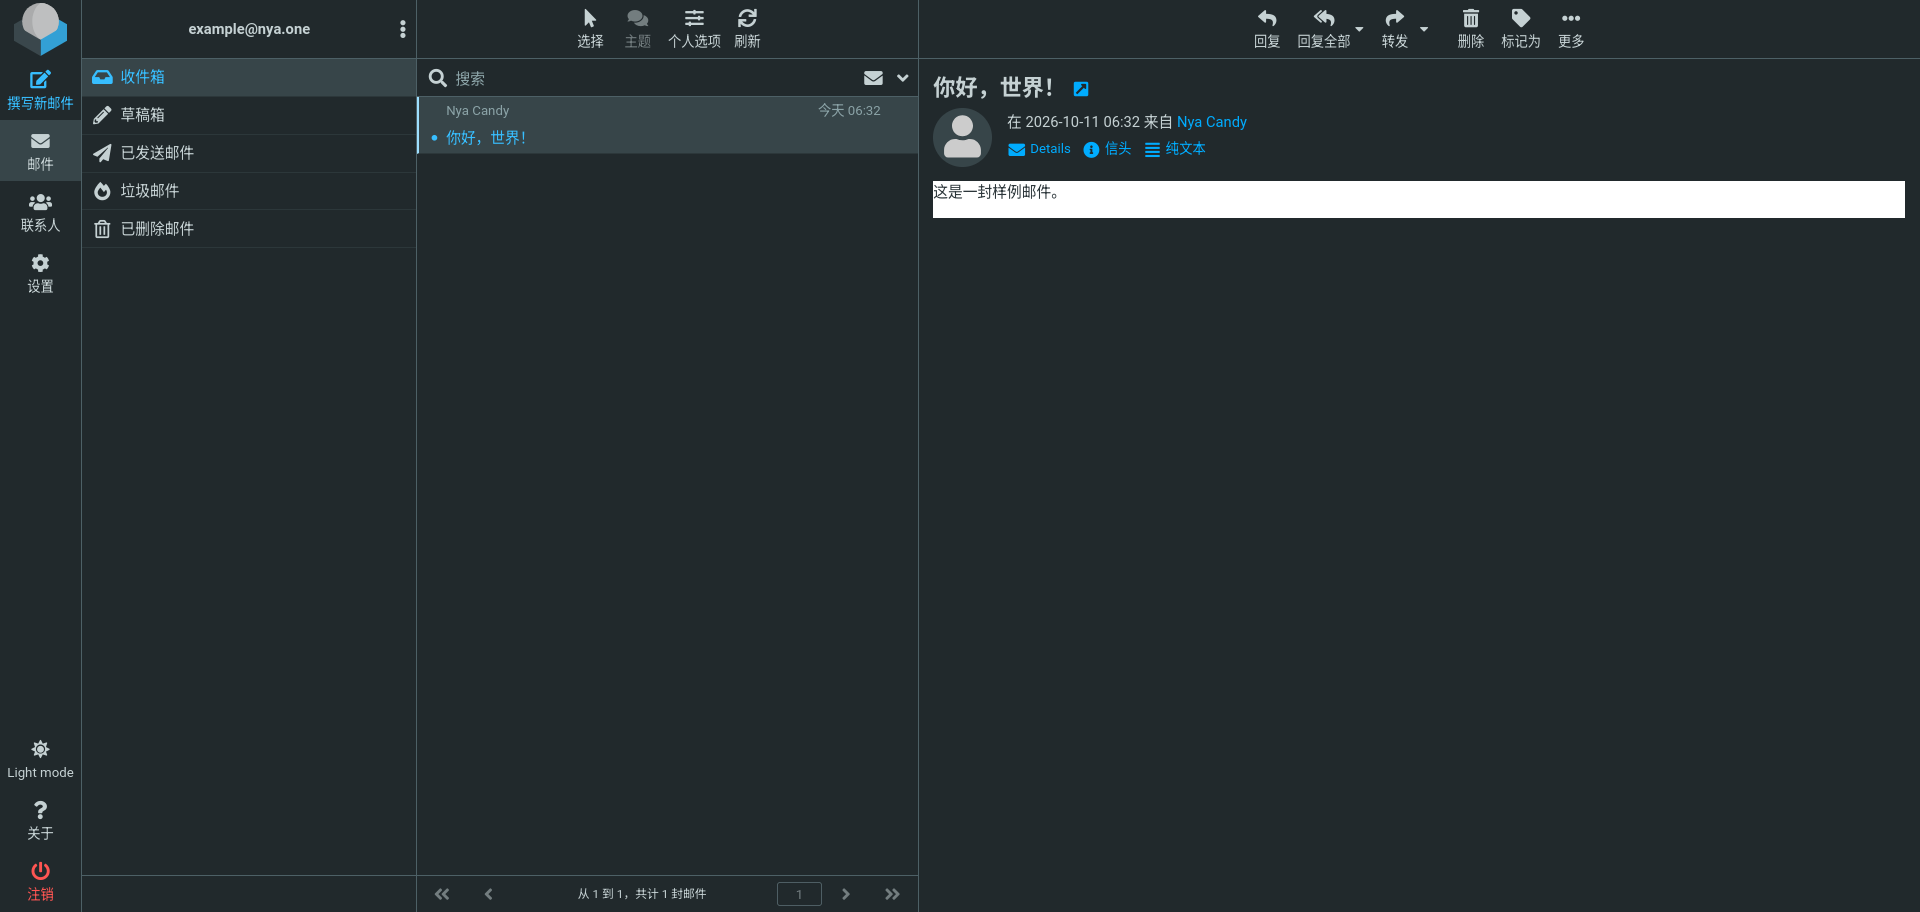Log out using the power icon

click(x=40, y=881)
